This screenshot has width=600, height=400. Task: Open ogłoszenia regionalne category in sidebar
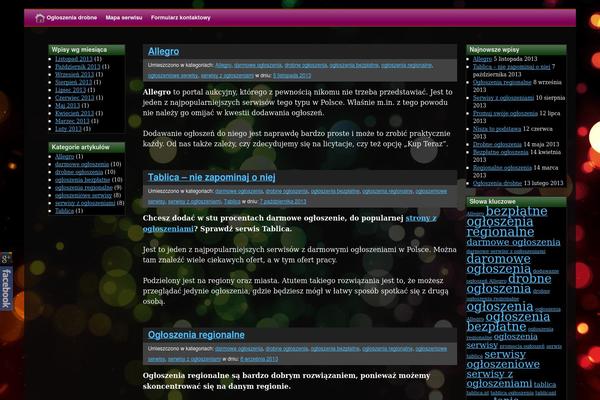(x=83, y=188)
